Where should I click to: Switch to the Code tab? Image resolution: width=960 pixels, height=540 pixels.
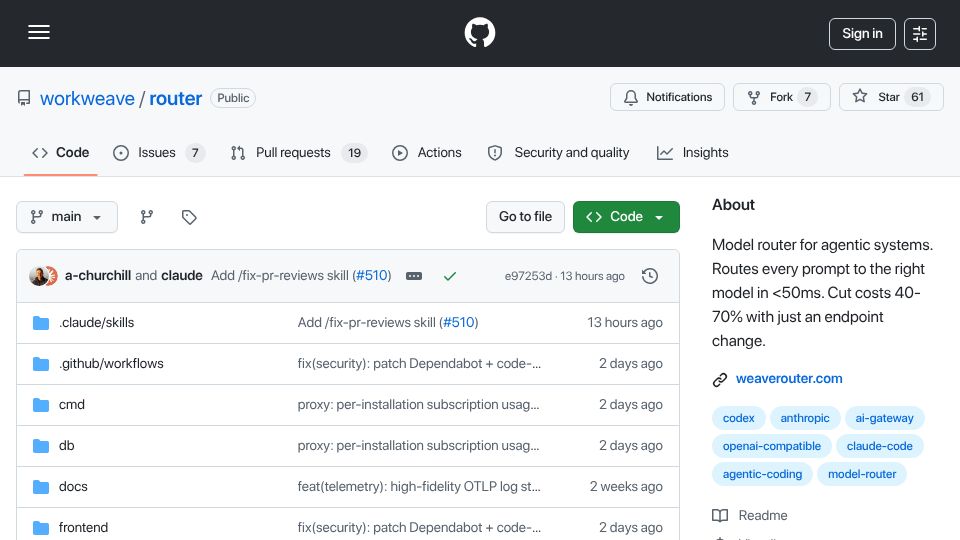(x=61, y=152)
